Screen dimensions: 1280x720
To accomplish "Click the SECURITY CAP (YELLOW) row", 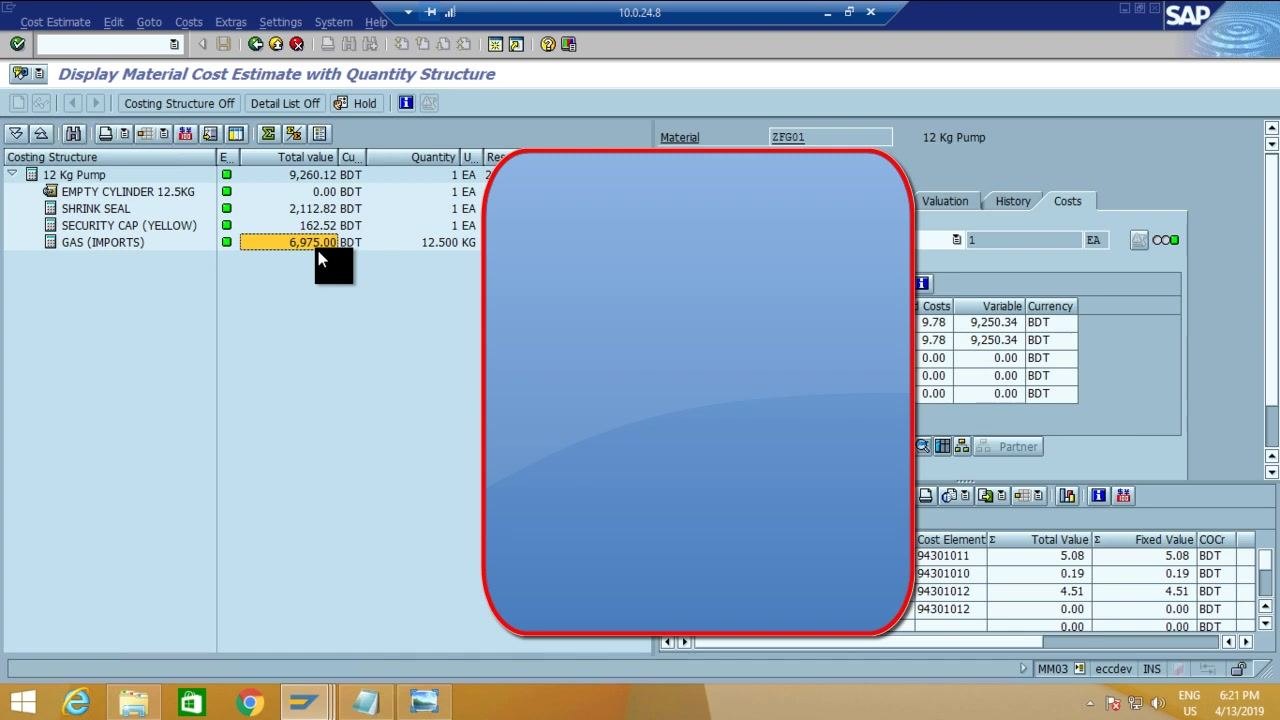I will [128, 225].
